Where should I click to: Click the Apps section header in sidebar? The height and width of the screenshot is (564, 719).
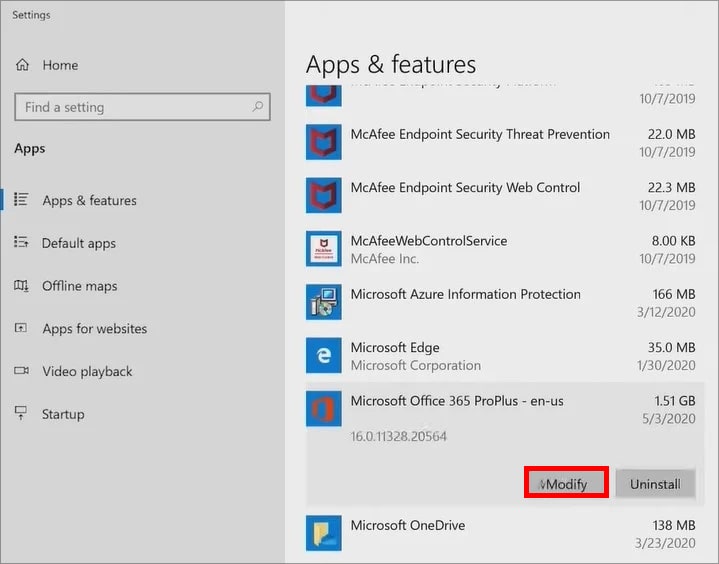click(x=29, y=149)
